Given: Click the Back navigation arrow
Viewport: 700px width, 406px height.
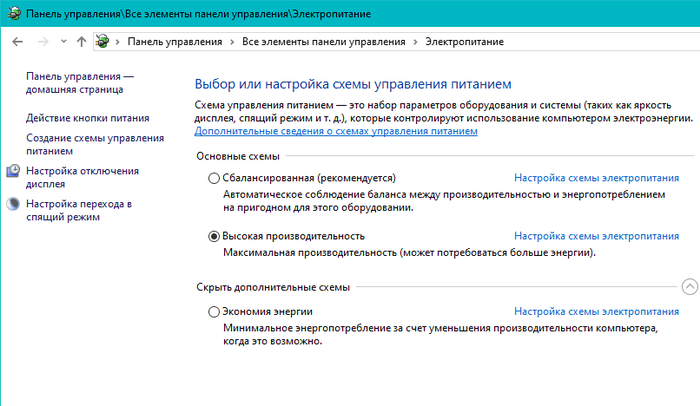Looking at the screenshot, I should pyautogui.click(x=17, y=41).
